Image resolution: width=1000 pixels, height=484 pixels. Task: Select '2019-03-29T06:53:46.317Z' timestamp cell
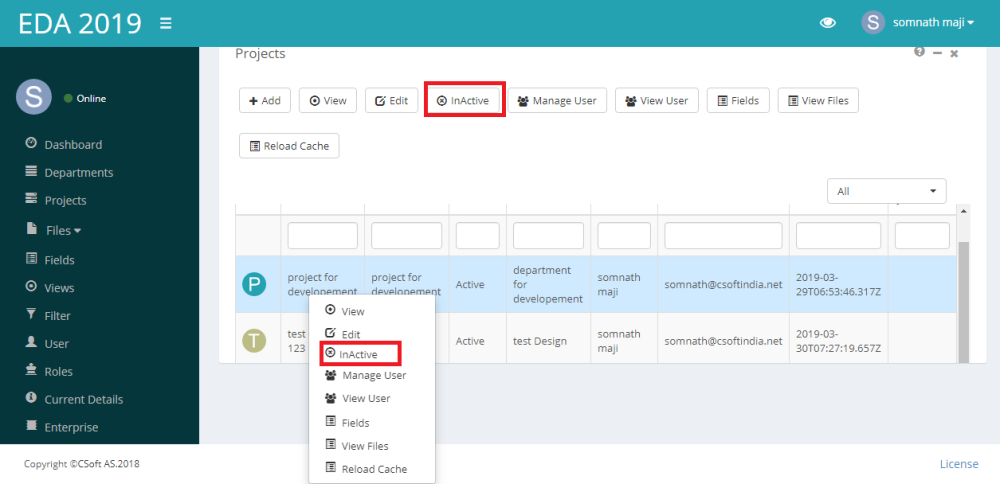tap(839, 284)
